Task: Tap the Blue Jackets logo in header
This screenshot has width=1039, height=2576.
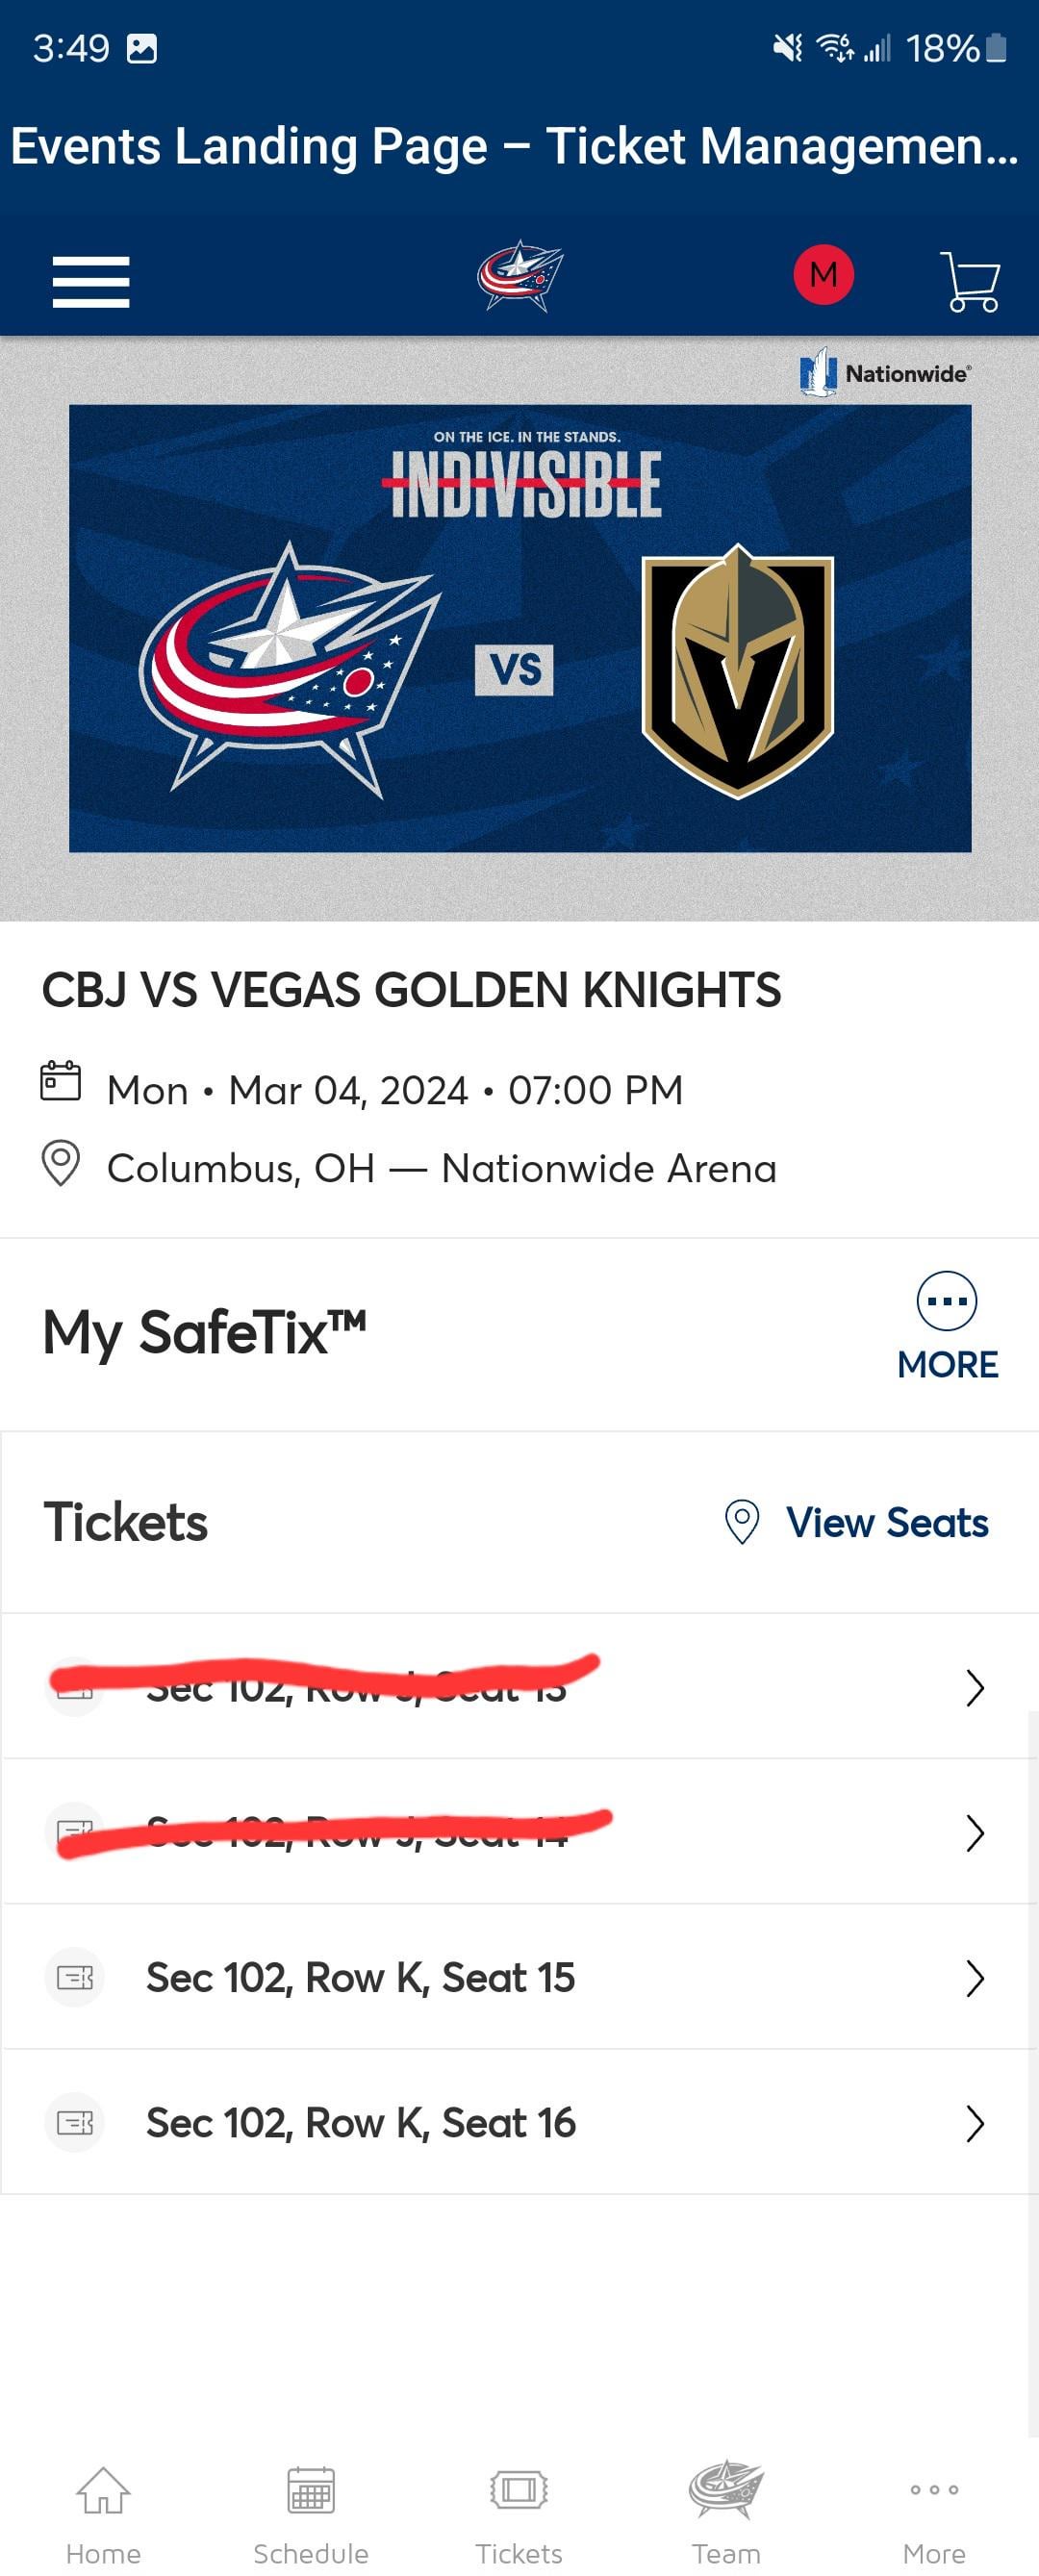Action: click(520, 276)
